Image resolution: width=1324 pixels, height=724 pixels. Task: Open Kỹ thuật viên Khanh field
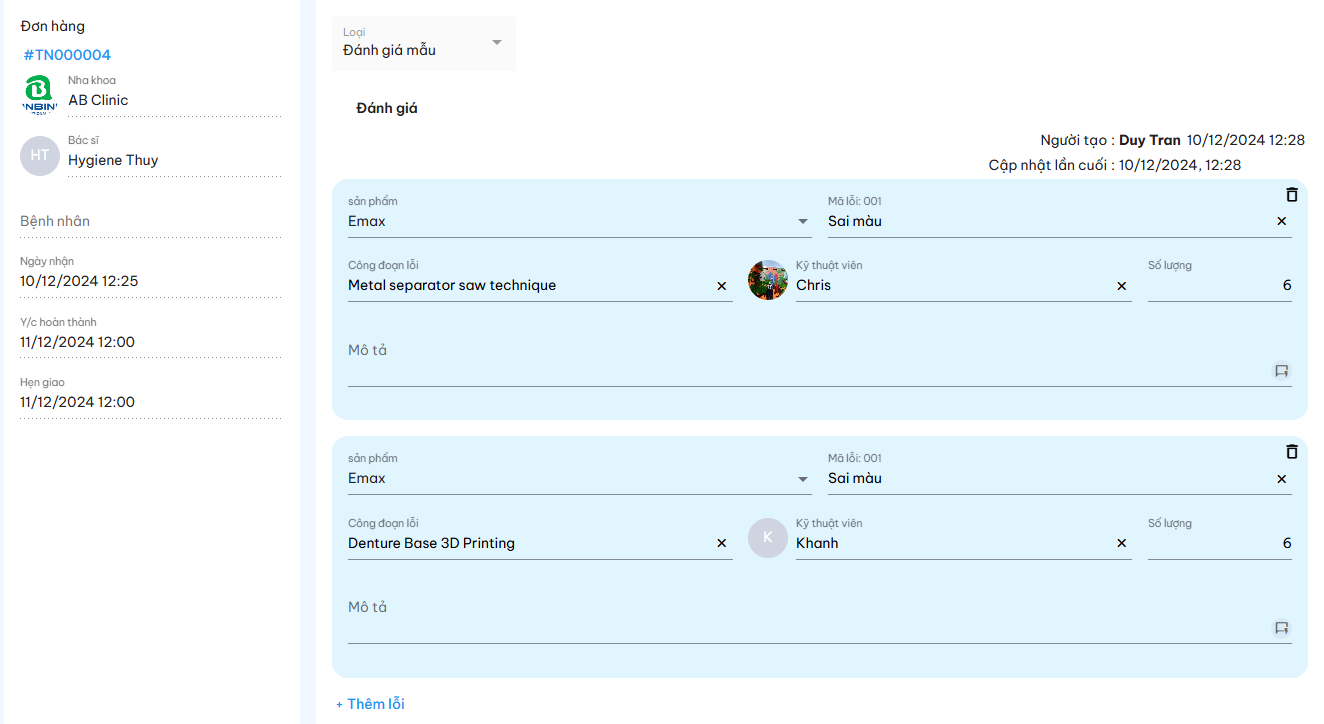click(x=964, y=536)
